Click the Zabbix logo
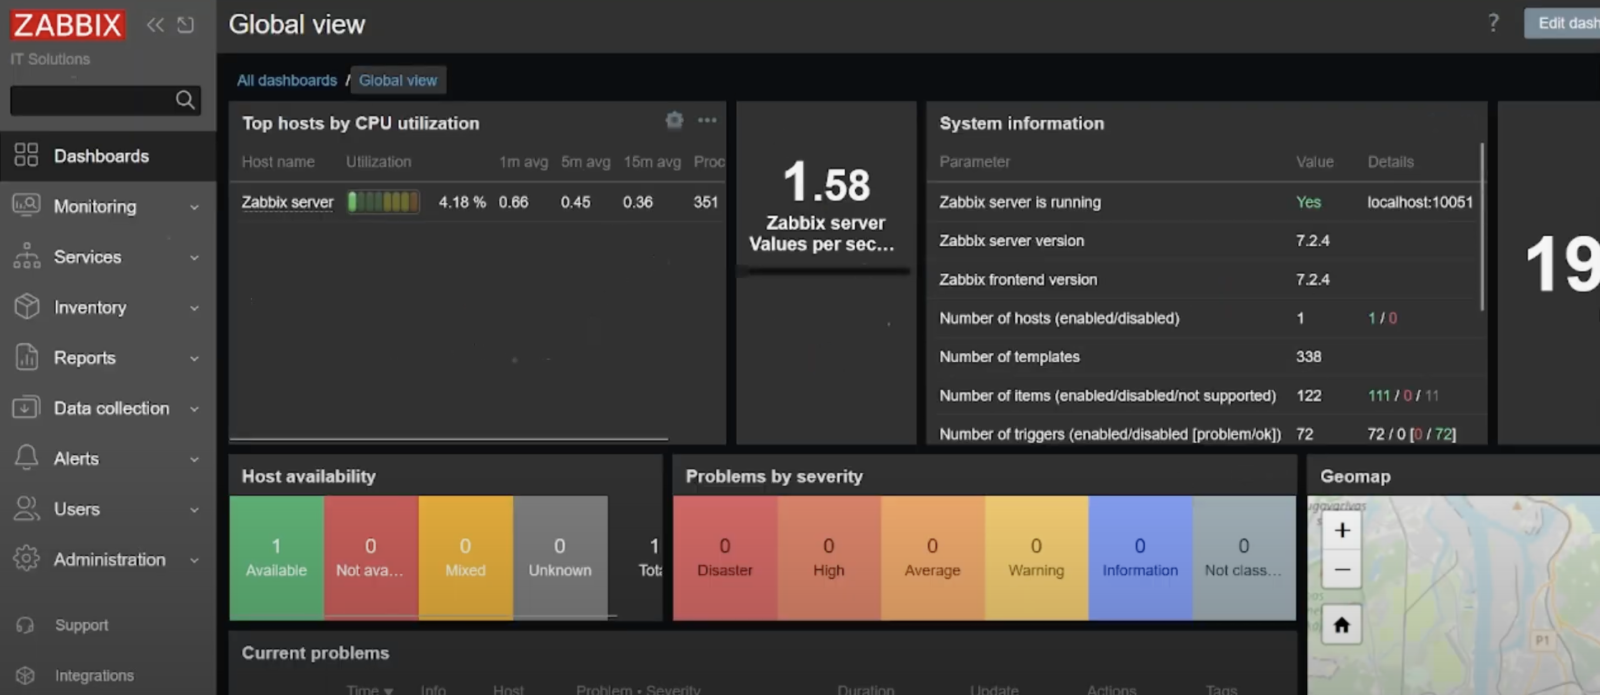 (x=68, y=25)
